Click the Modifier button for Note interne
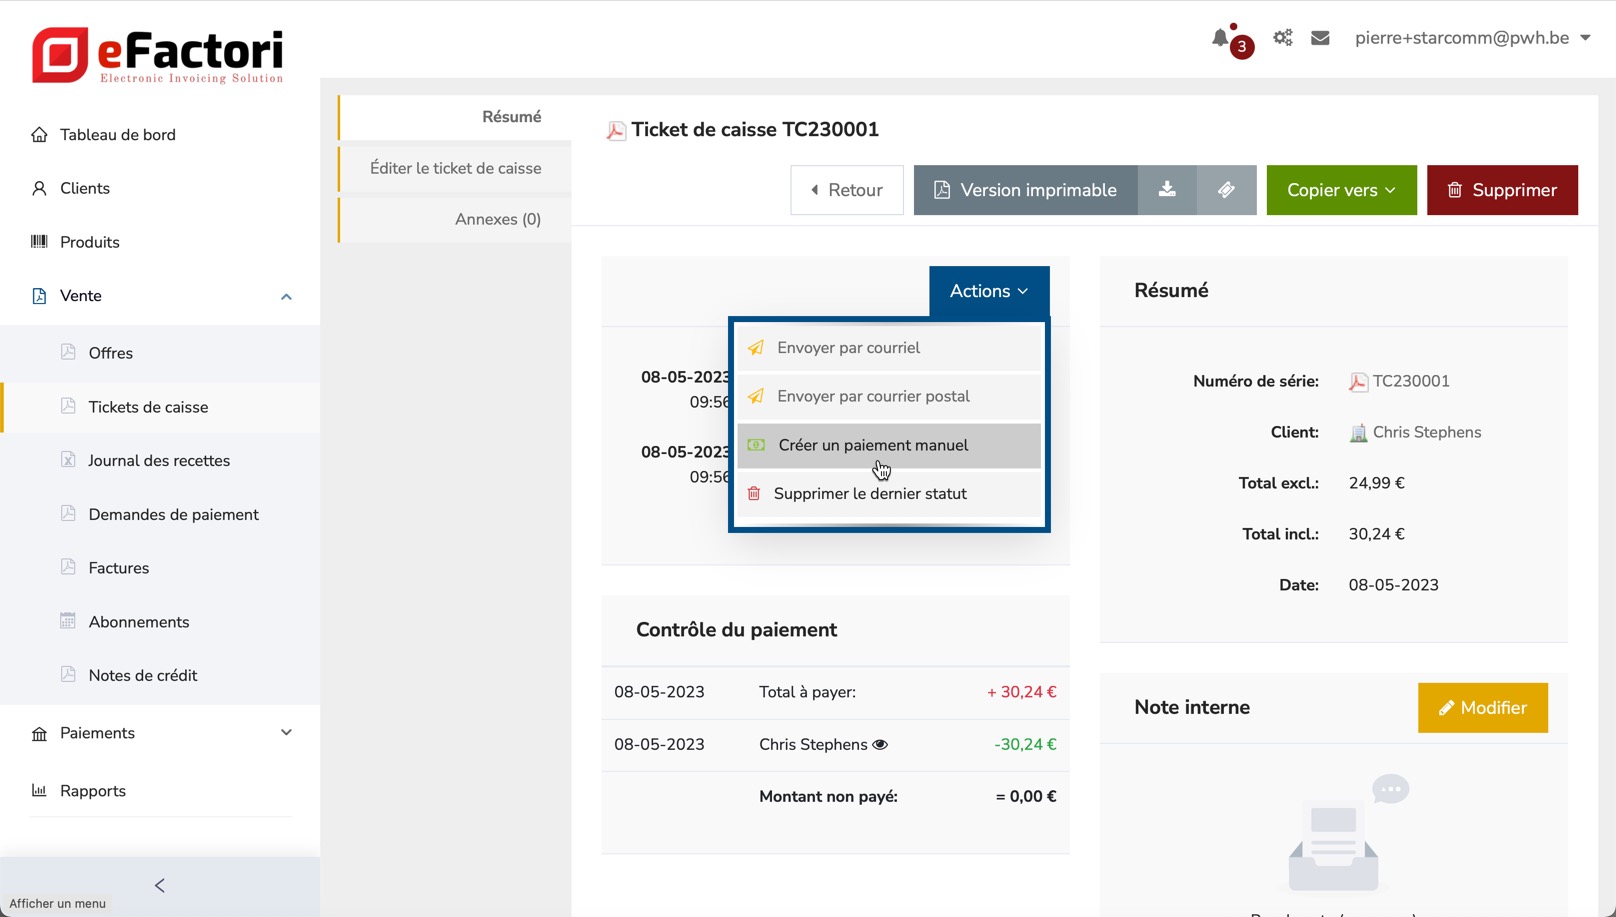Image resolution: width=1616 pixels, height=917 pixels. coord(1482,708)
